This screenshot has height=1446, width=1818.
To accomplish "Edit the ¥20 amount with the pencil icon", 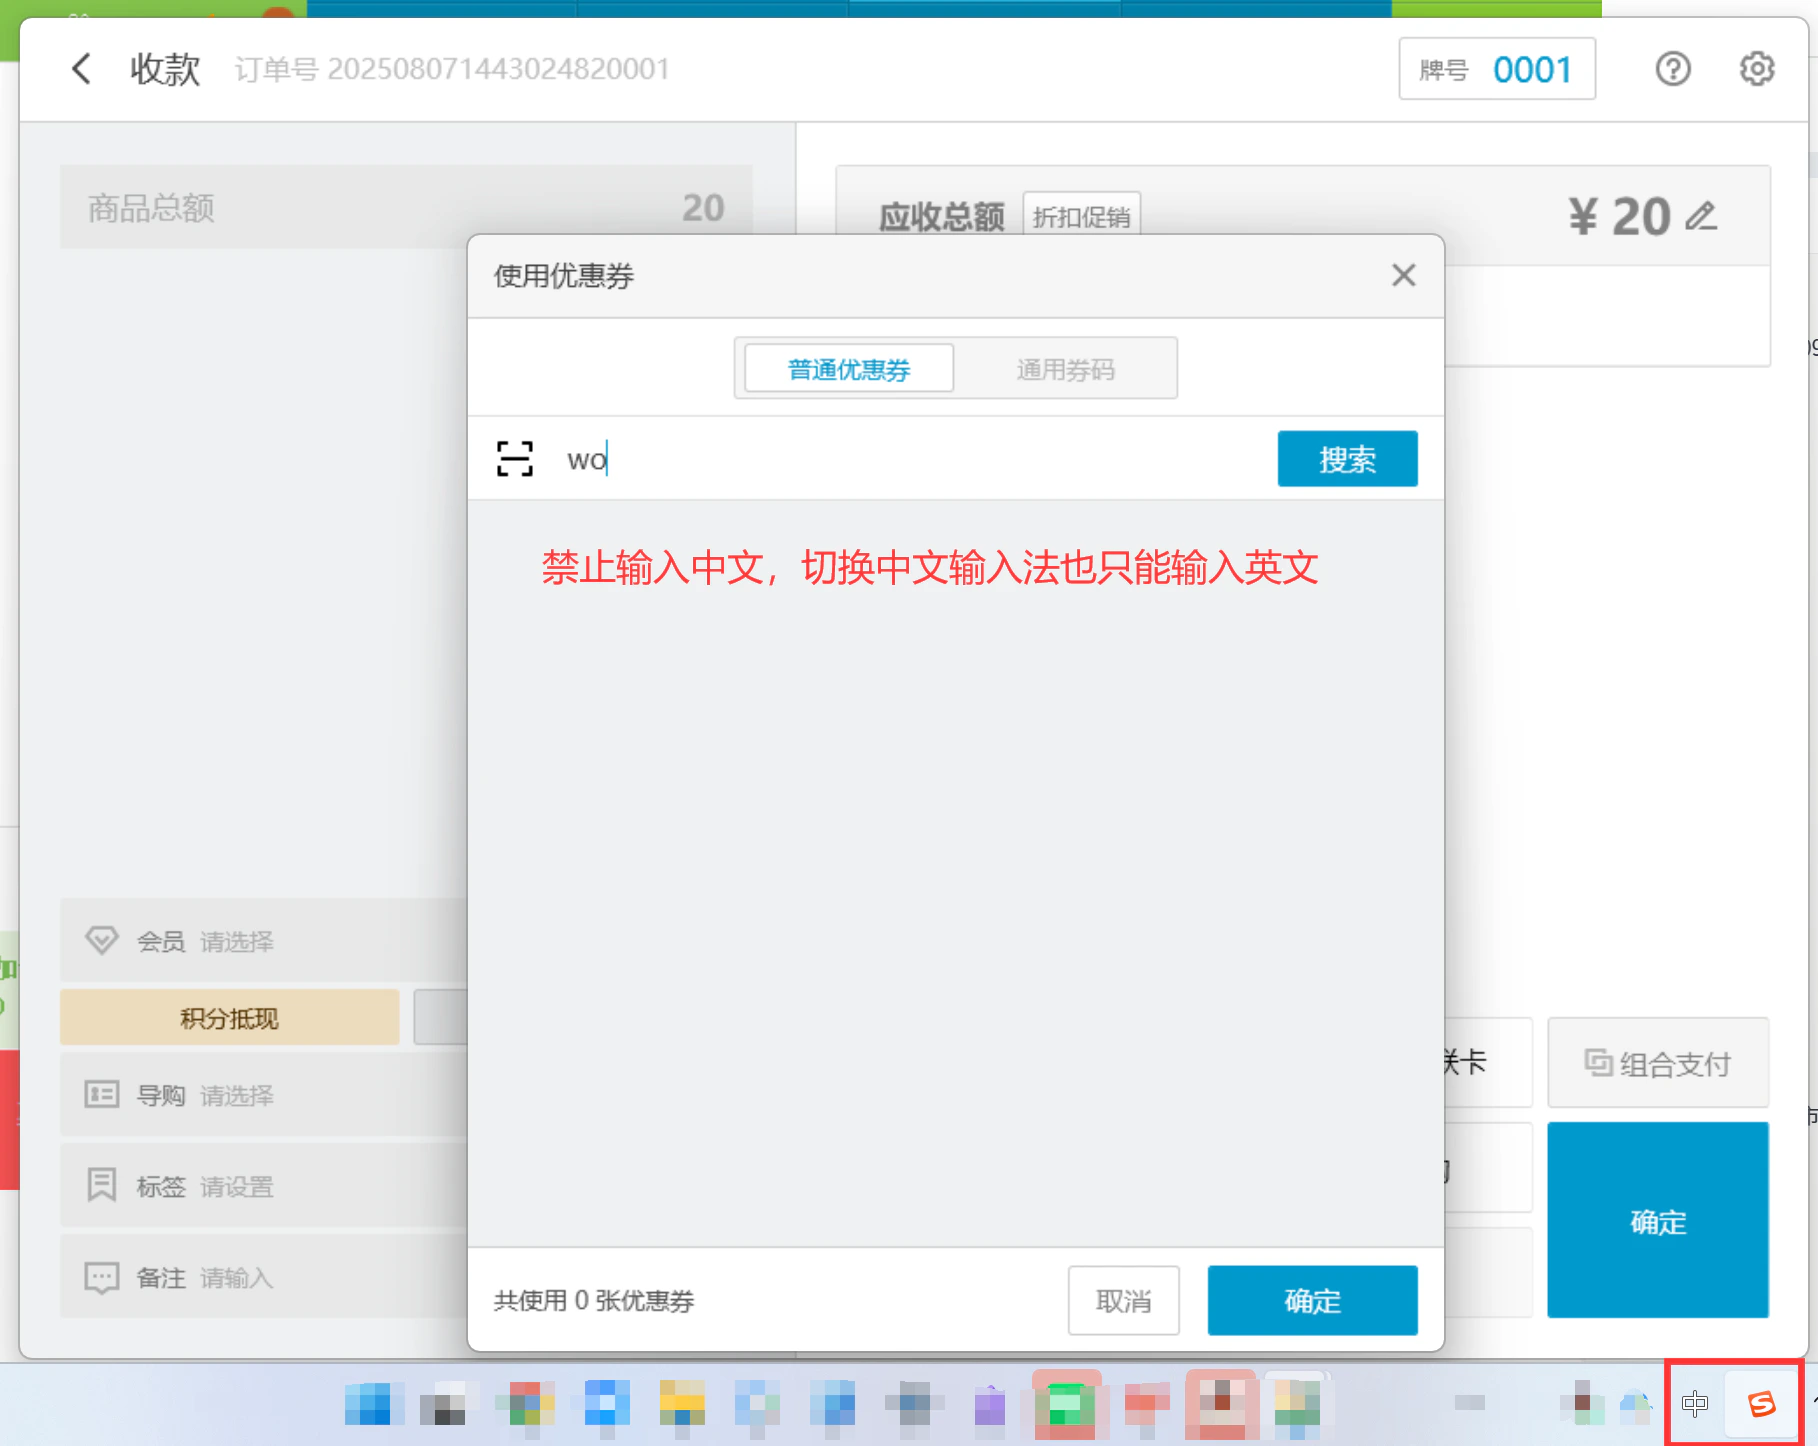I will pos(1701,216).
